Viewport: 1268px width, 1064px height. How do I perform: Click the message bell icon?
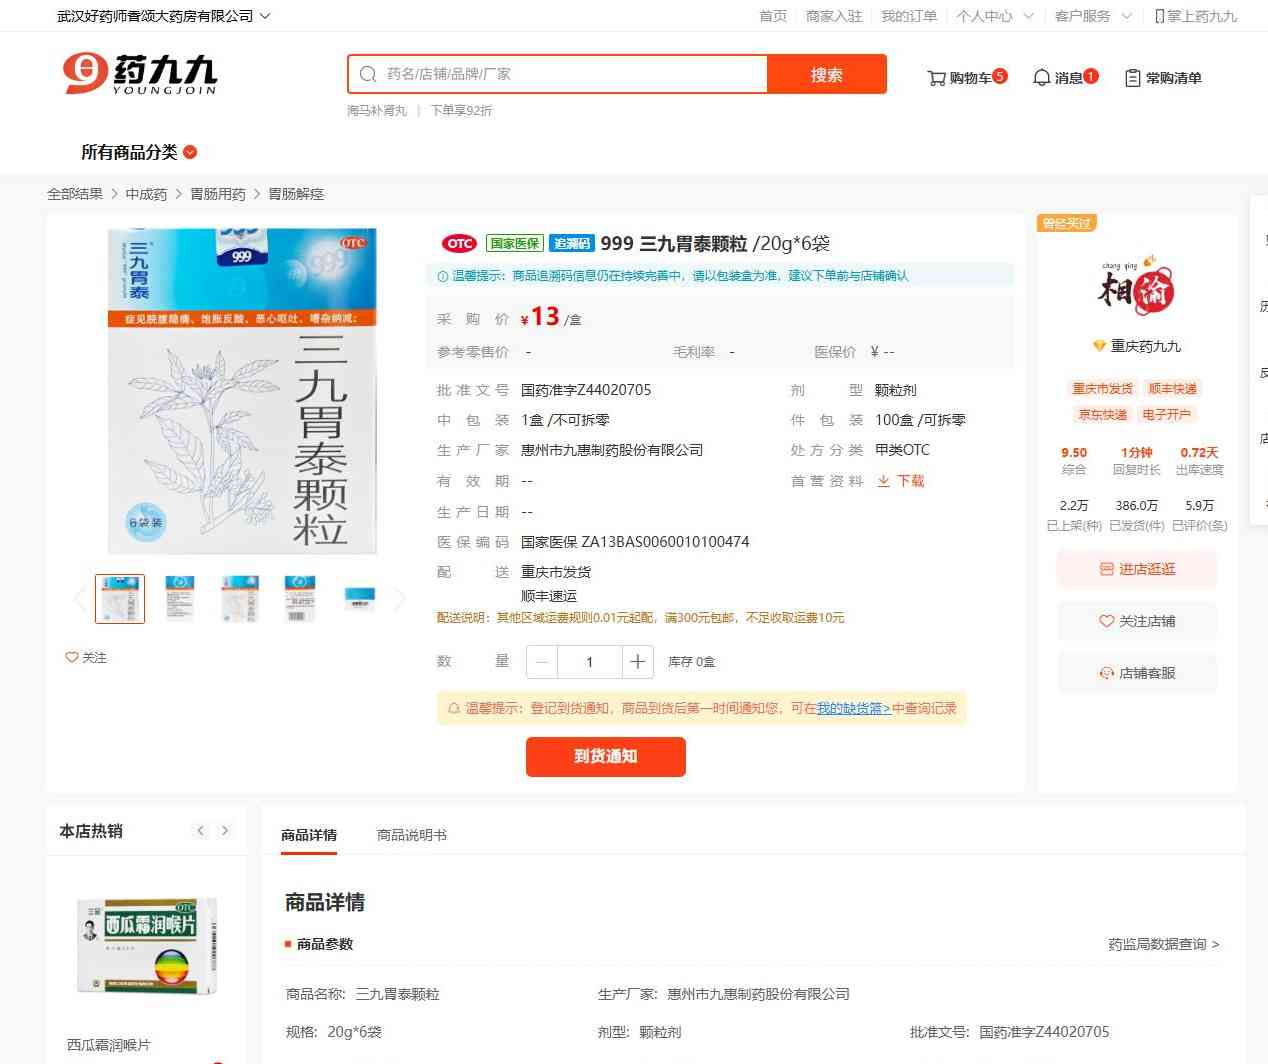tap(1042, 78)
